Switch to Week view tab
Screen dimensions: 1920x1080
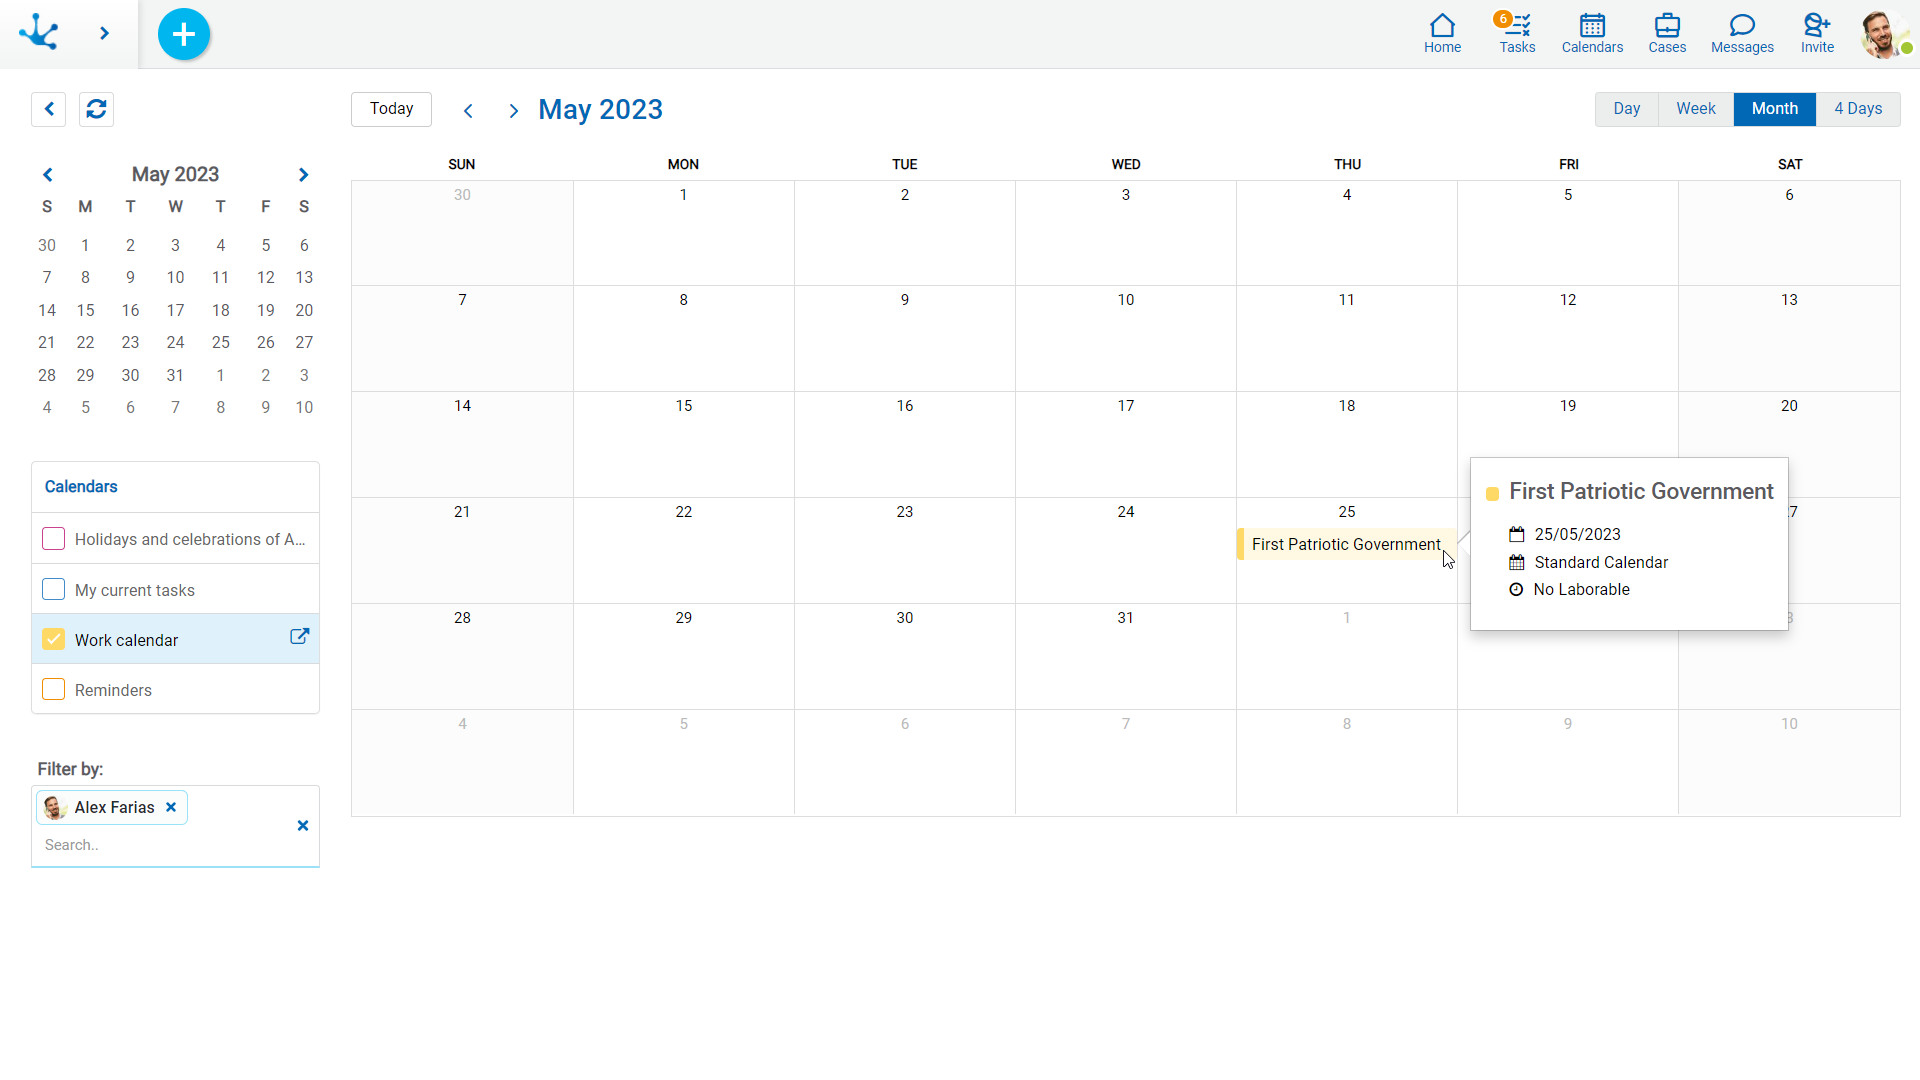click(1695, 109)
